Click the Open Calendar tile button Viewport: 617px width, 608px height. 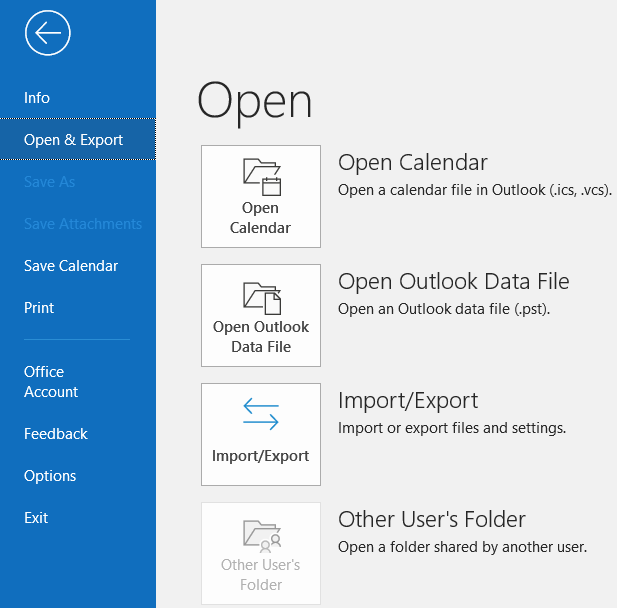261,196
